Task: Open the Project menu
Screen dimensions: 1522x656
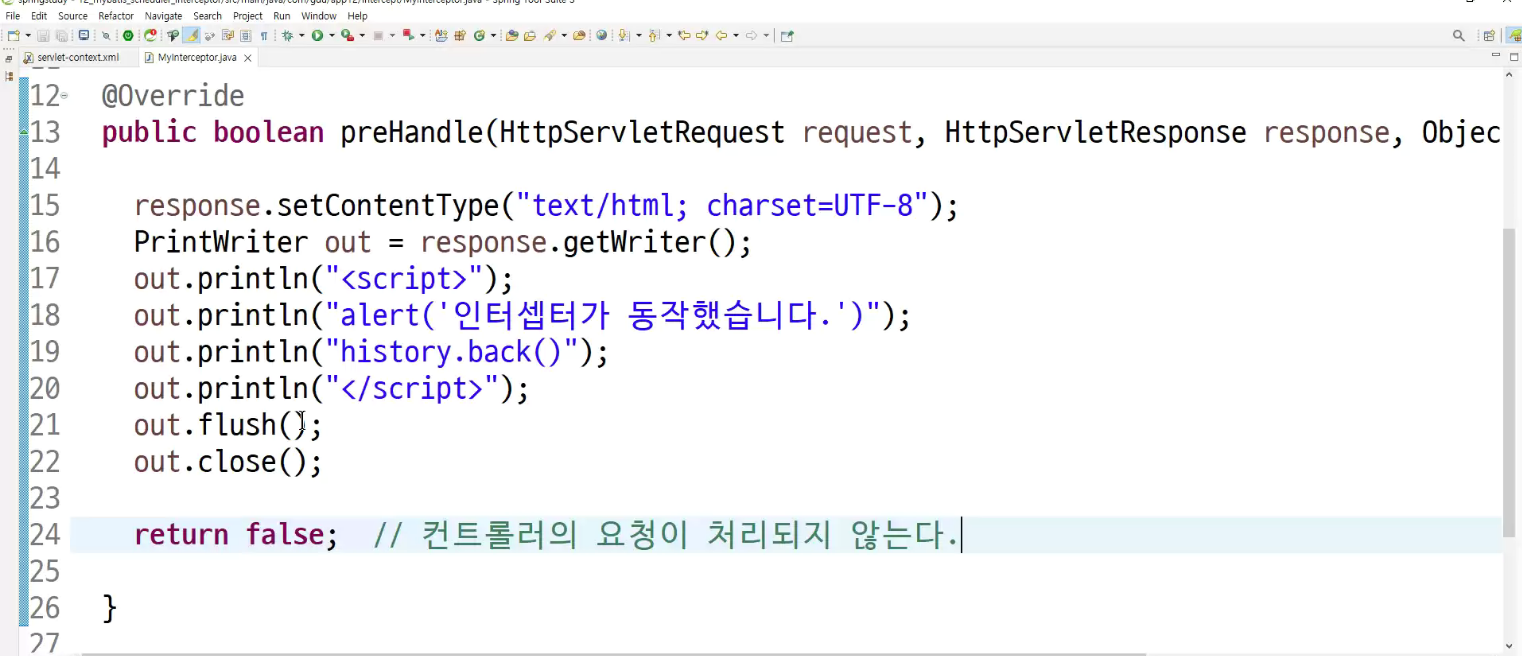Action: pos(248,16)
